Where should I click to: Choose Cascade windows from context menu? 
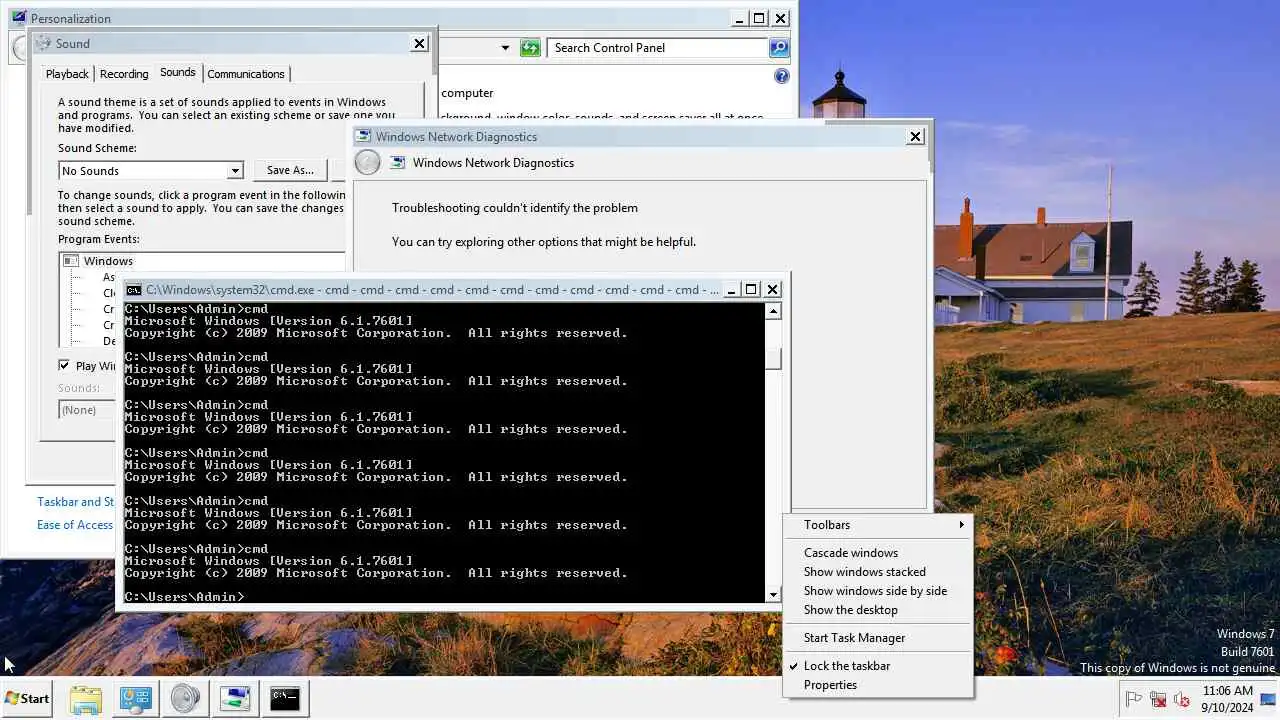point(877,553)
